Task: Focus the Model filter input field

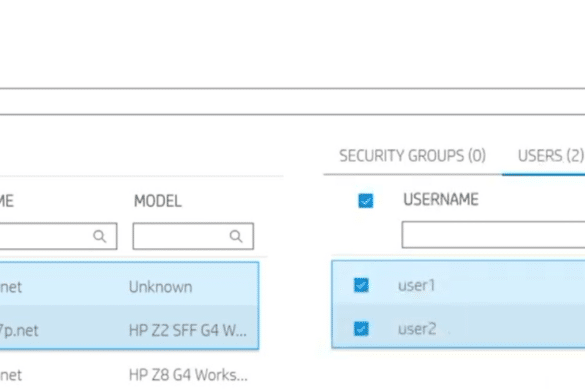Action: [193, 236]
